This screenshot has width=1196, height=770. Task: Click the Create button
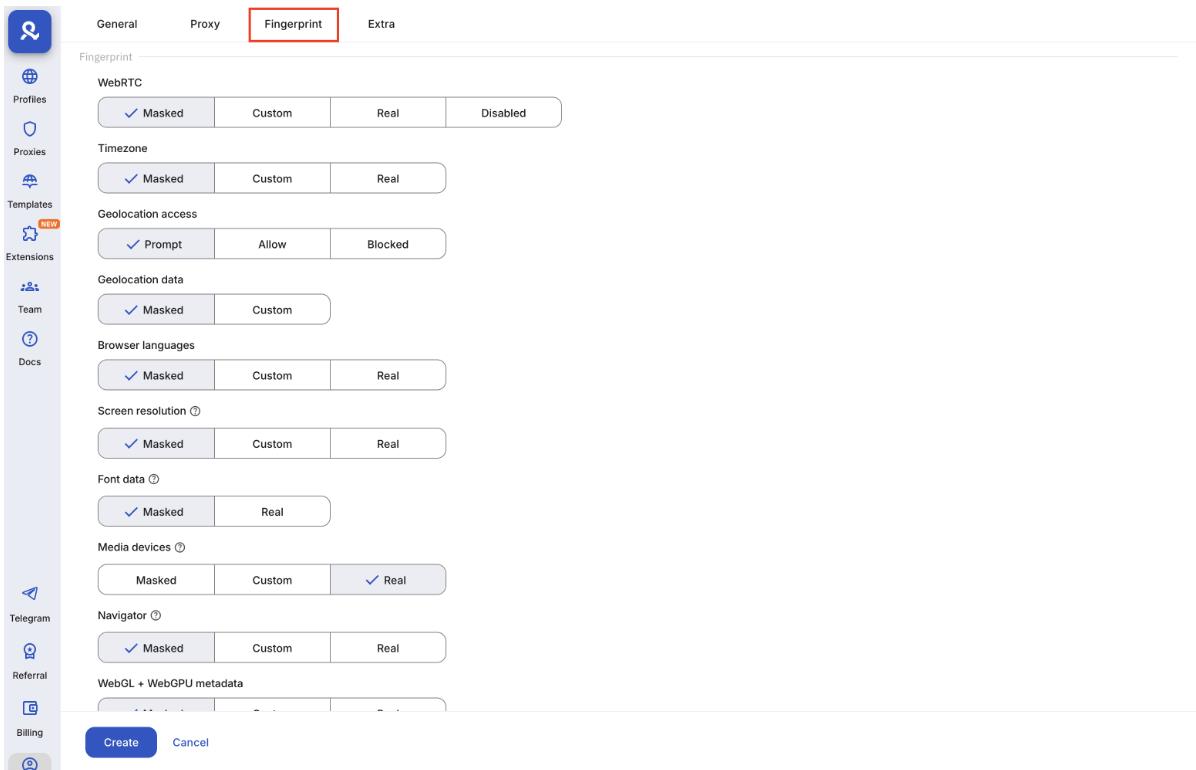click(121, 742)
